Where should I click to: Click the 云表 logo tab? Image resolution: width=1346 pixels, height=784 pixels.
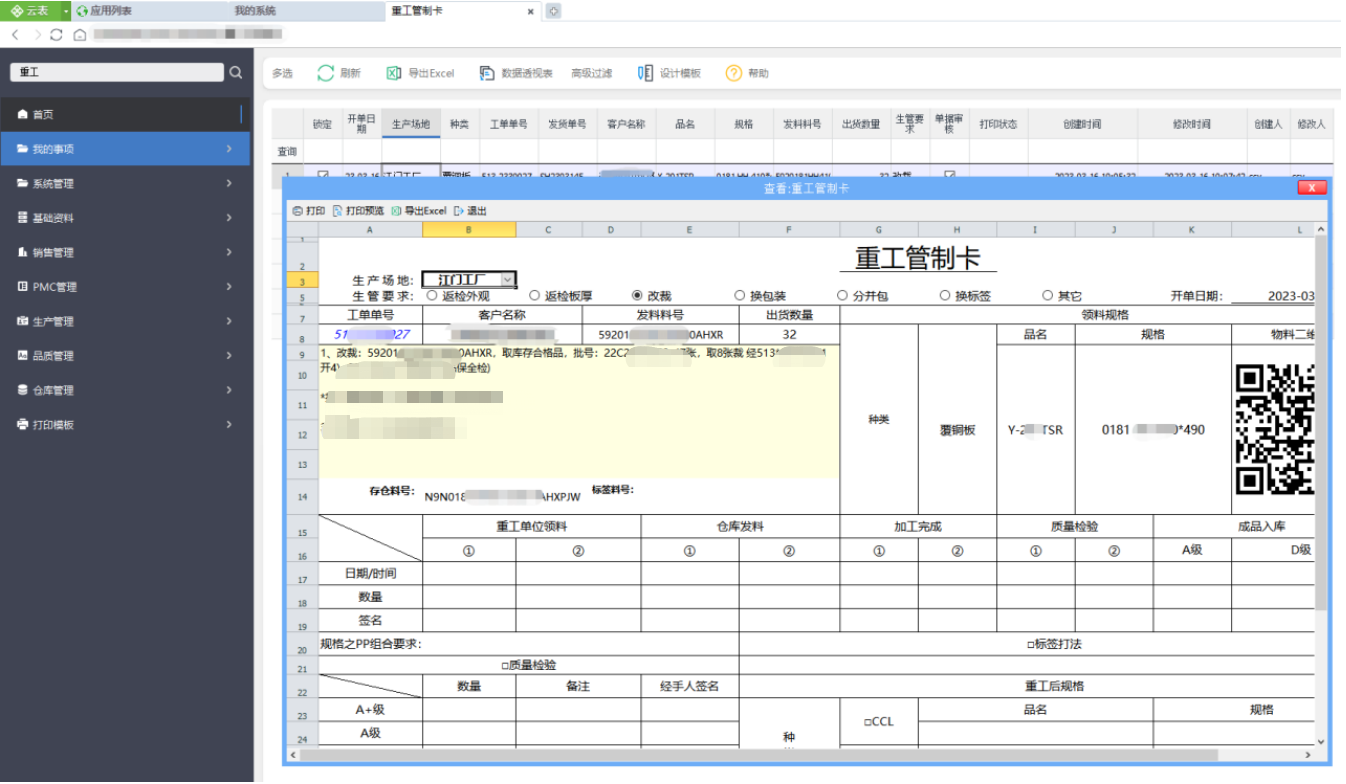click(30, 11)
